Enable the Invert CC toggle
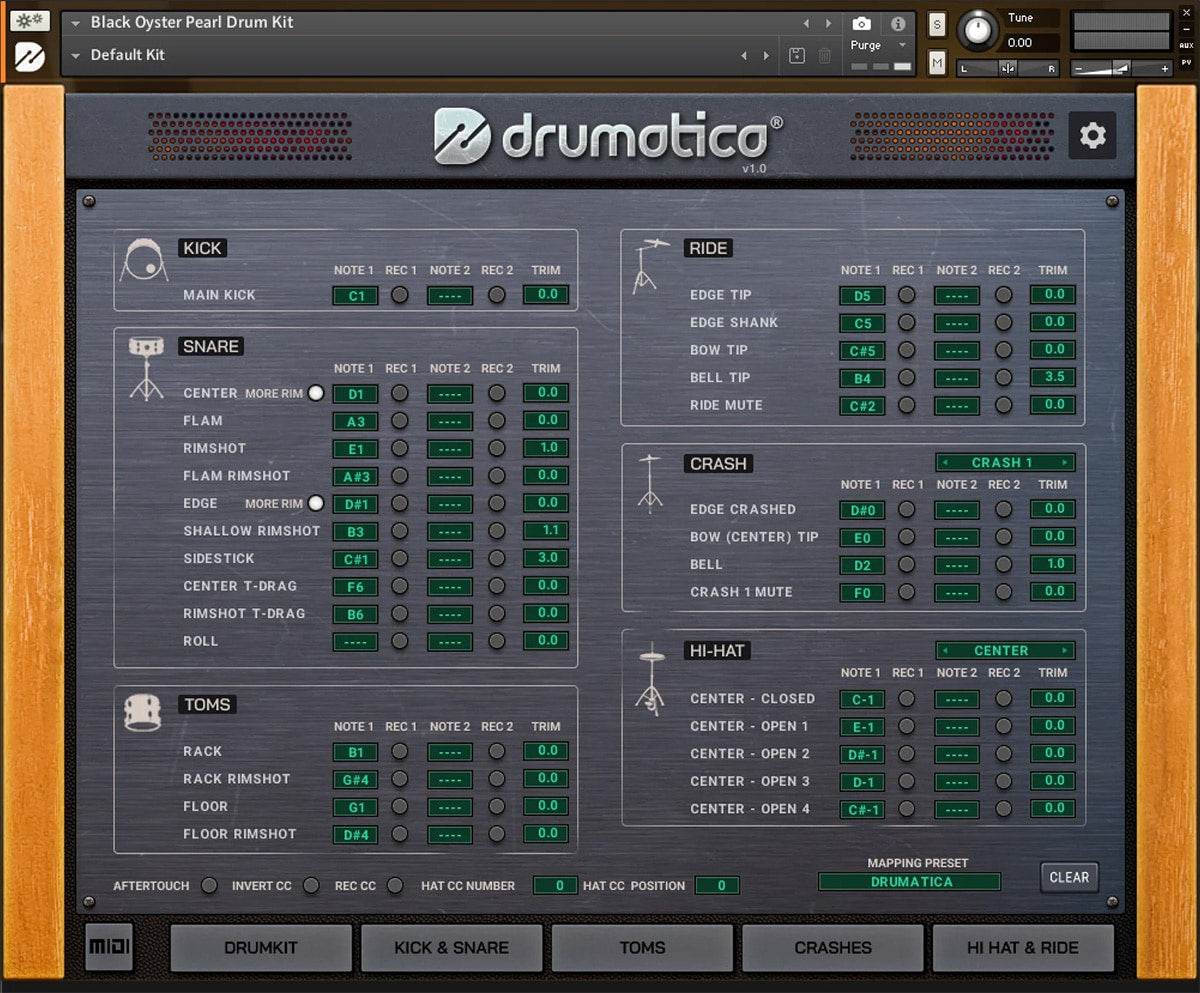Image resolution: width=1200 pixels, height=993 pixels. tap(311, 885)
